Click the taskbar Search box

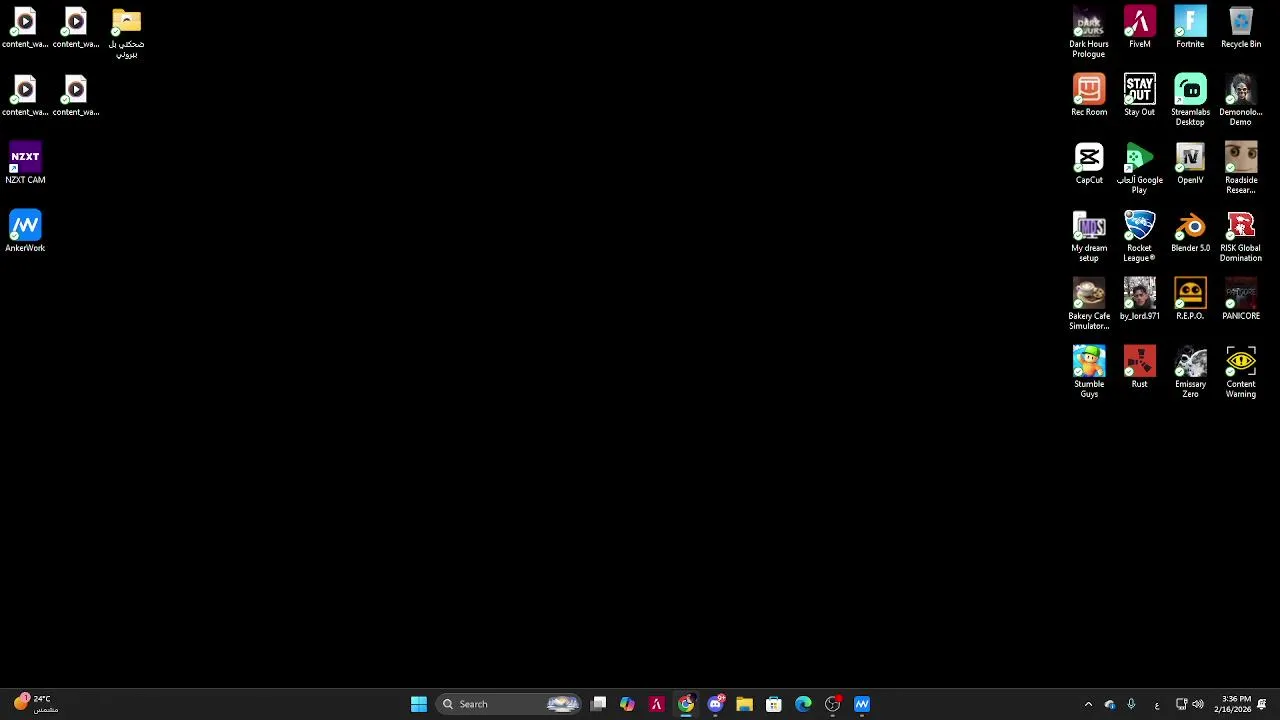pyautogui.click(x=510, y=704)
